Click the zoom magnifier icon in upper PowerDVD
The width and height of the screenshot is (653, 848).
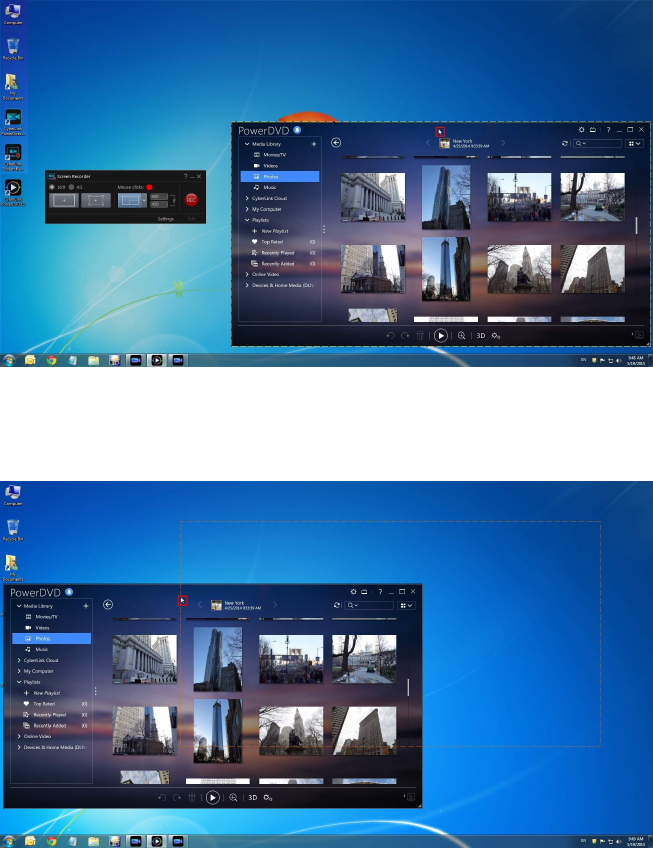point(461,336)
